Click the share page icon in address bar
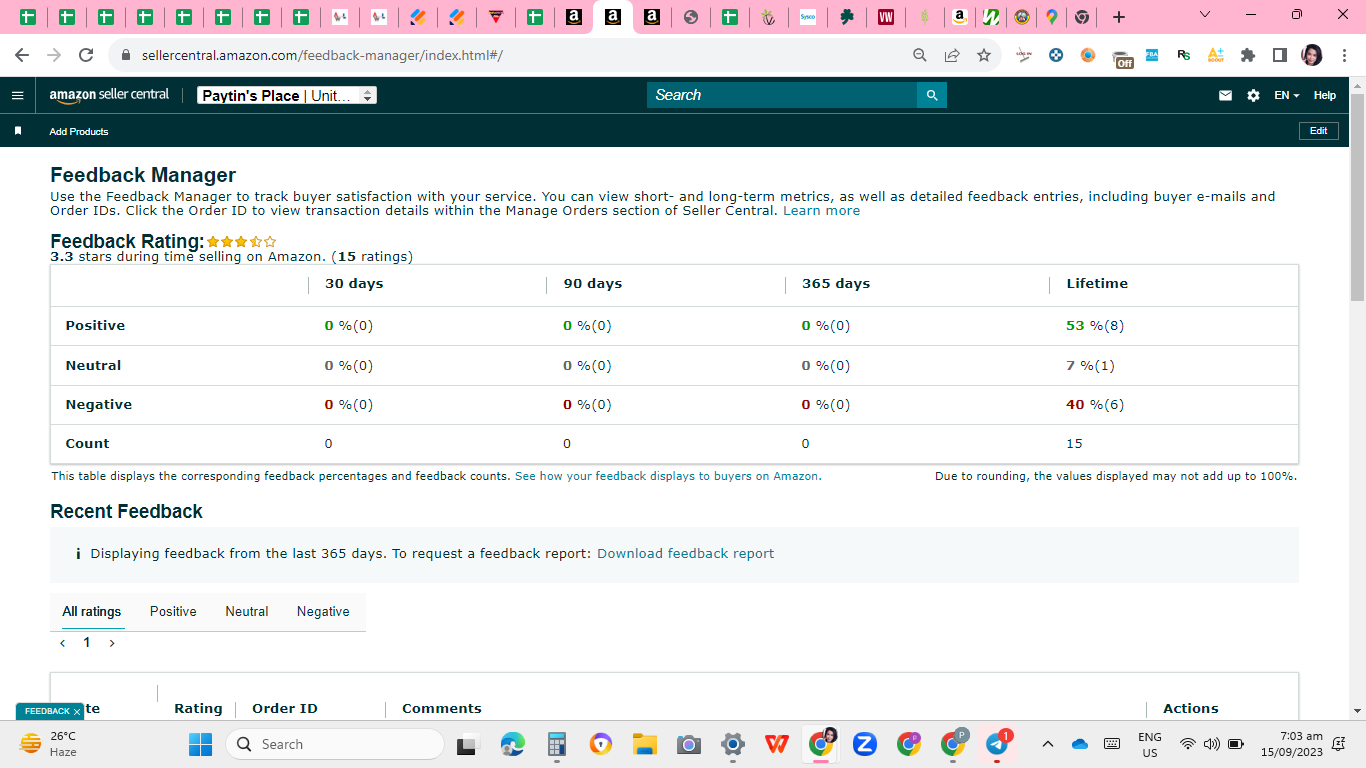 pos(952,55)
